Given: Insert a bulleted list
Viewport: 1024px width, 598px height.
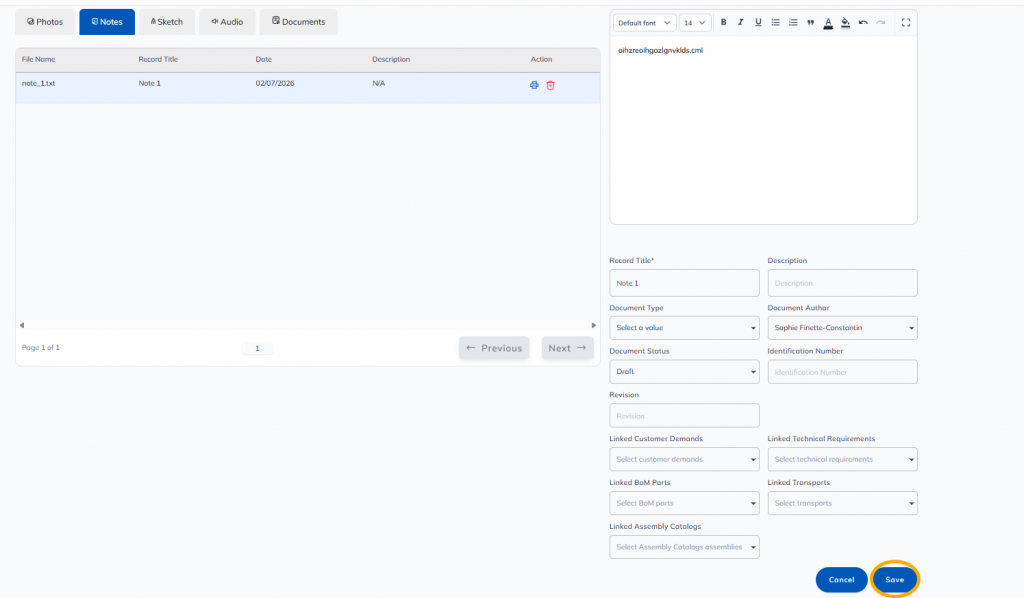Looking at the screenshot, I should 776,22.
